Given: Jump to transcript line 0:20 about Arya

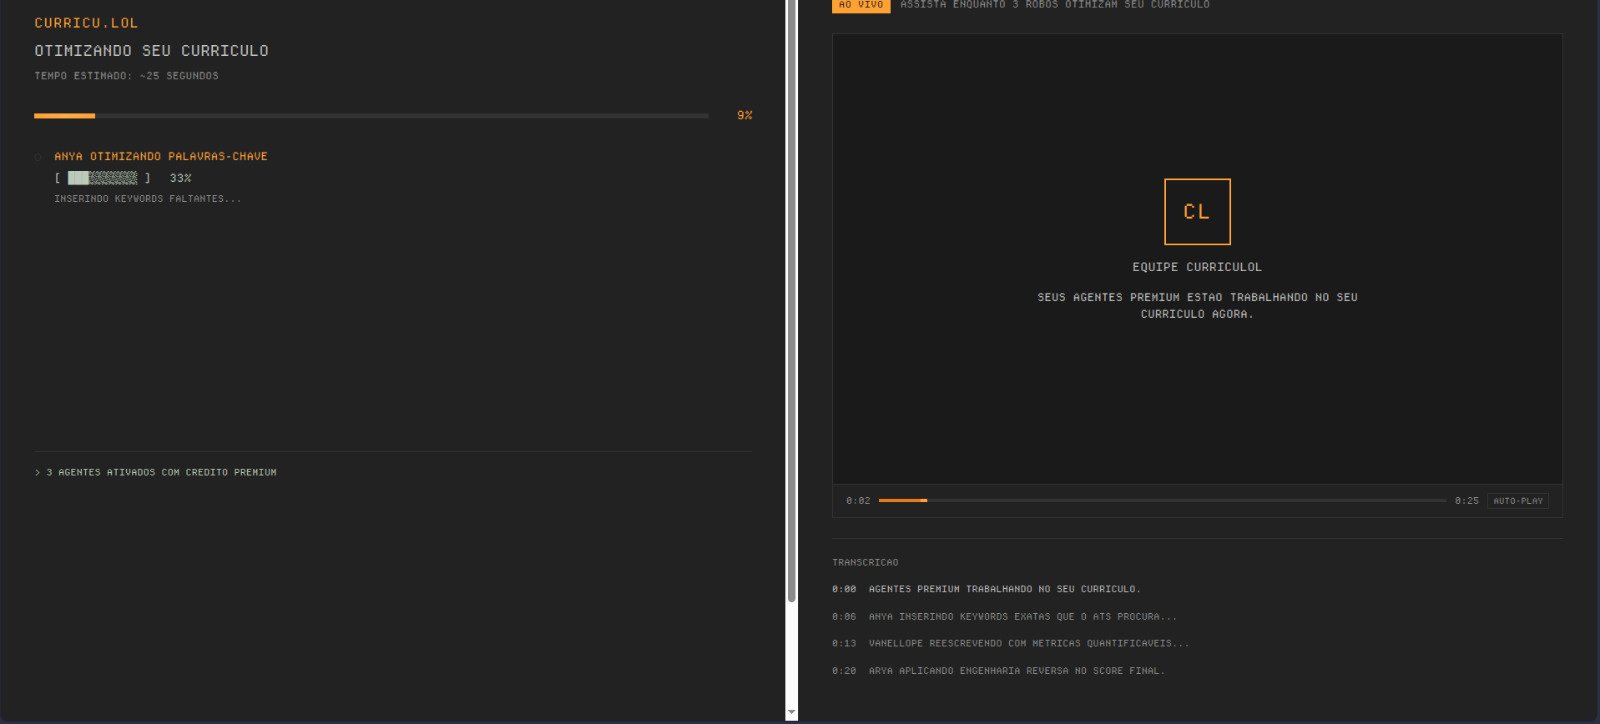Looking at the screenshot, I should pos(998,670).
